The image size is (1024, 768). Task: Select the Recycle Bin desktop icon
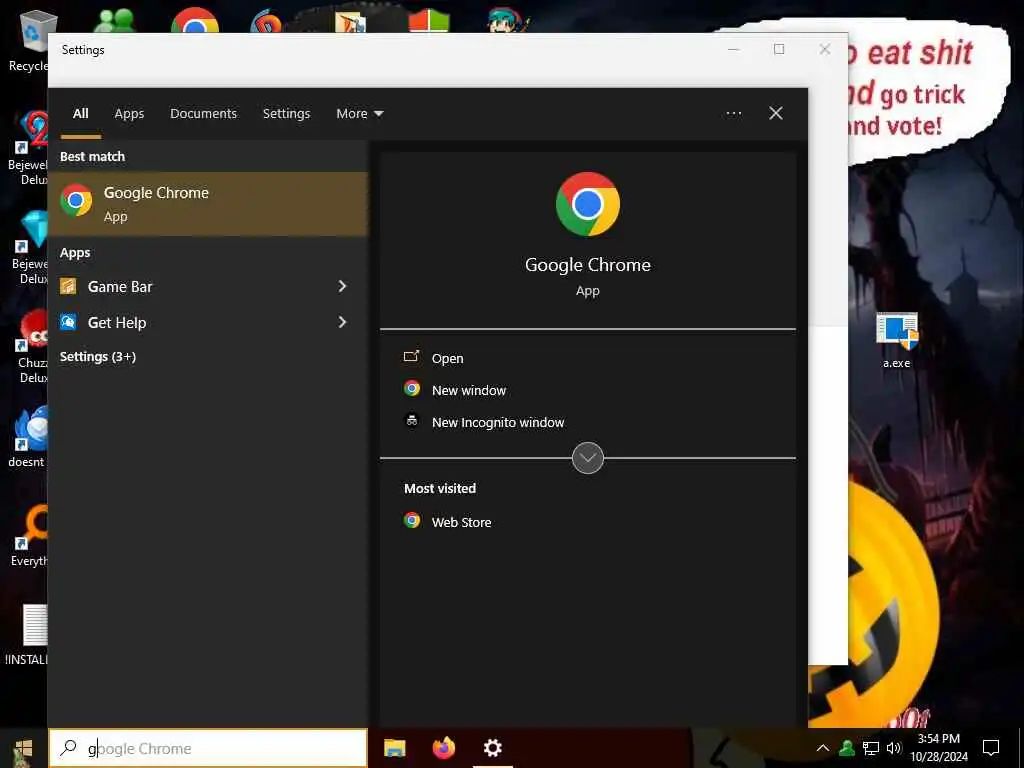pos(29,40)
